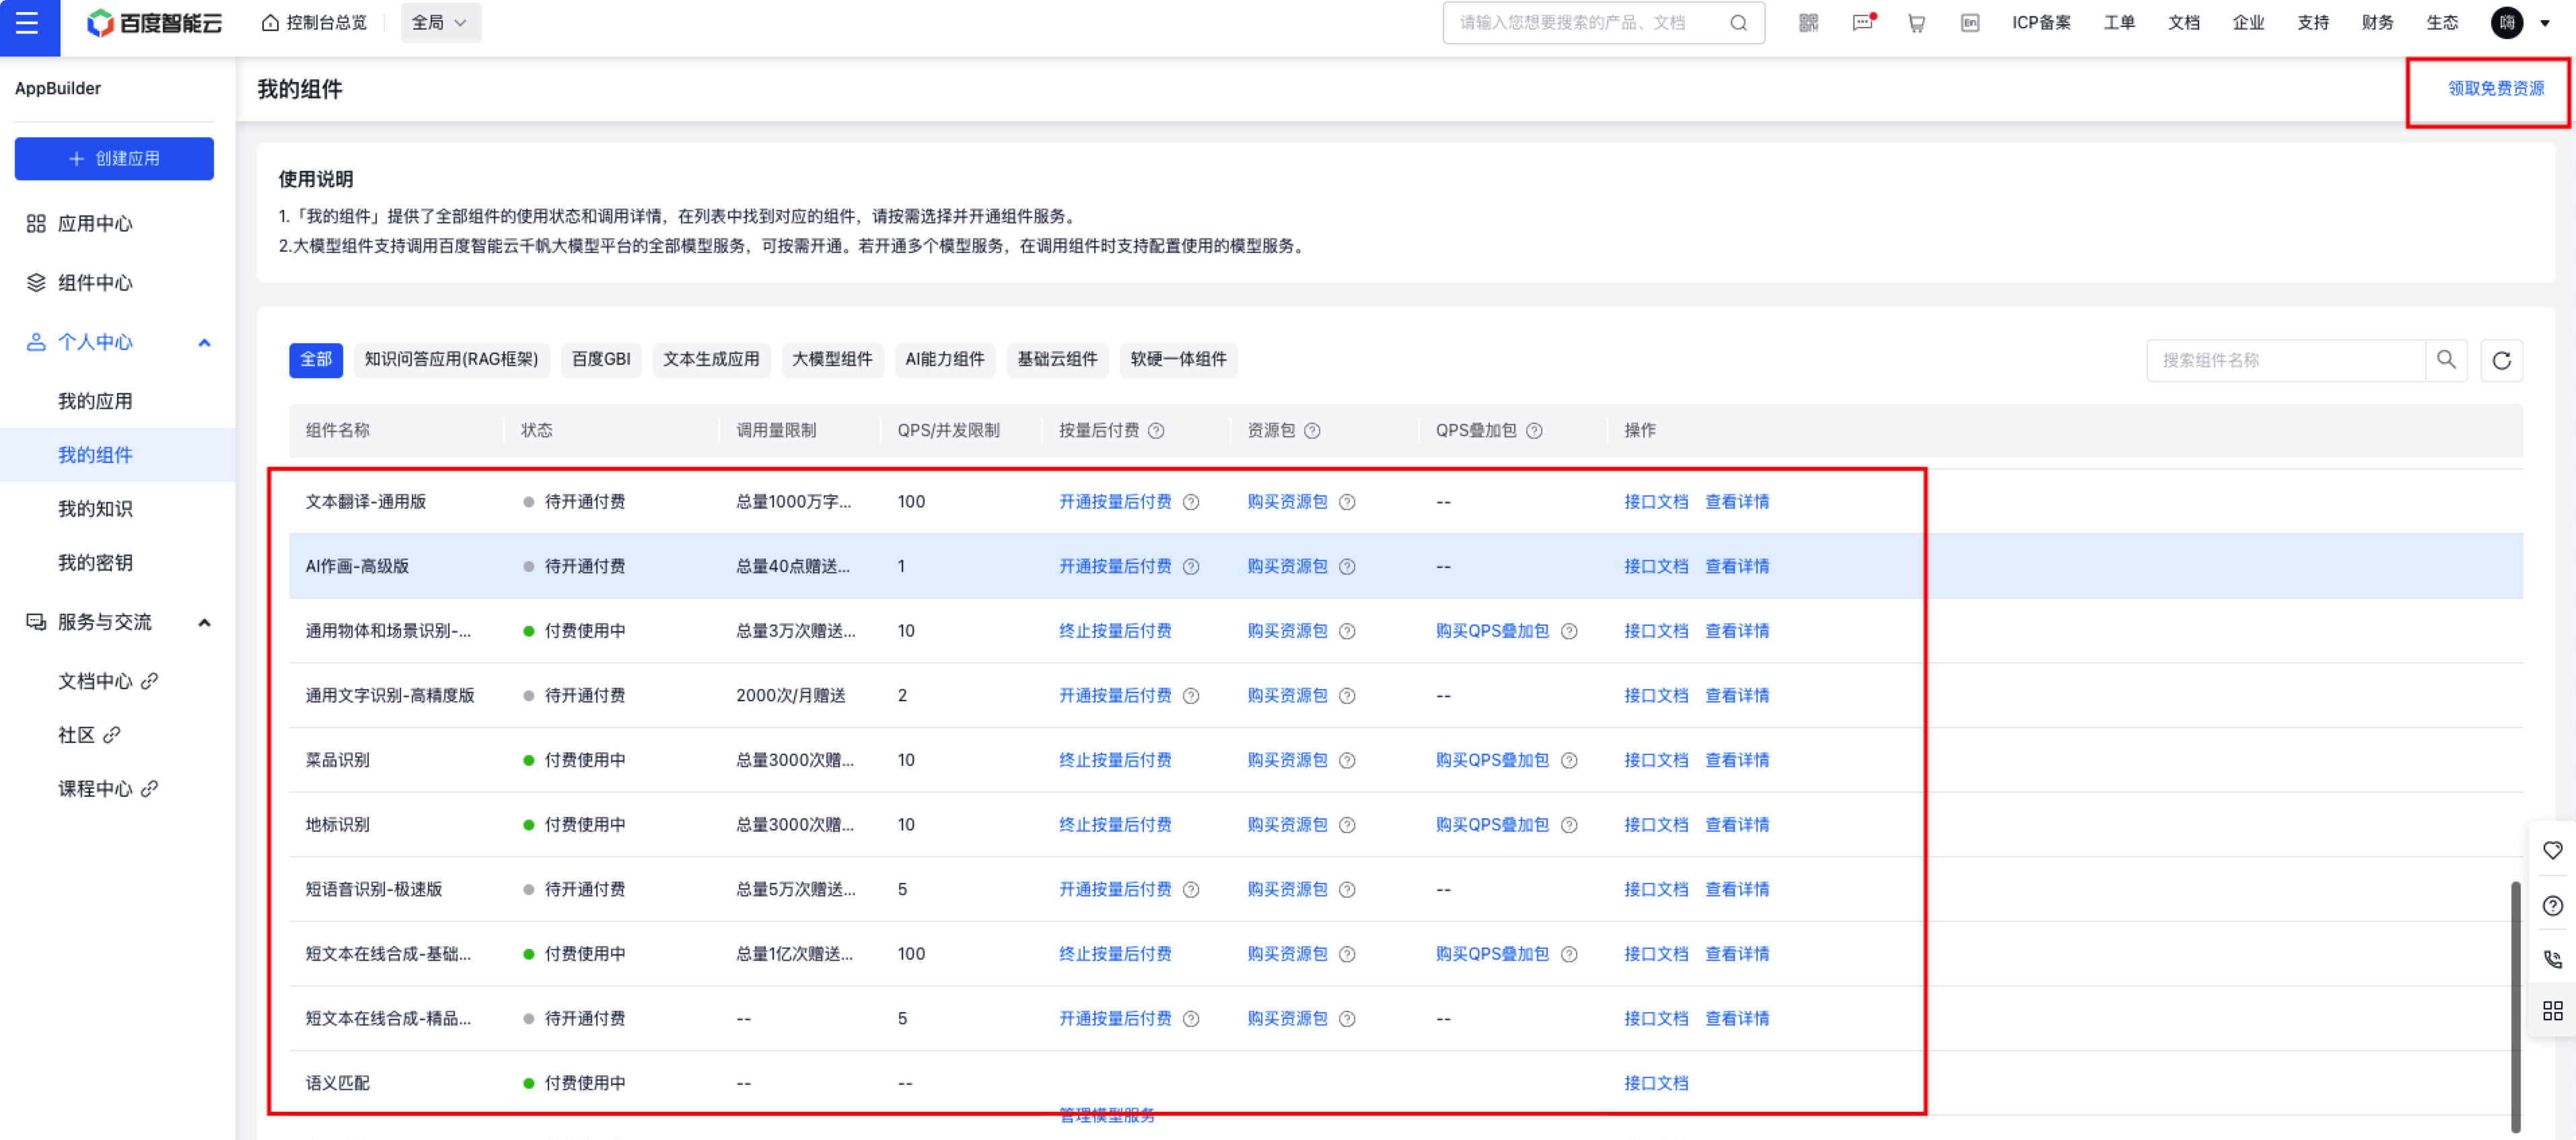Go to 我的密钥
The width and height of the screenshot is (2576, 1140).
point(95,564)
